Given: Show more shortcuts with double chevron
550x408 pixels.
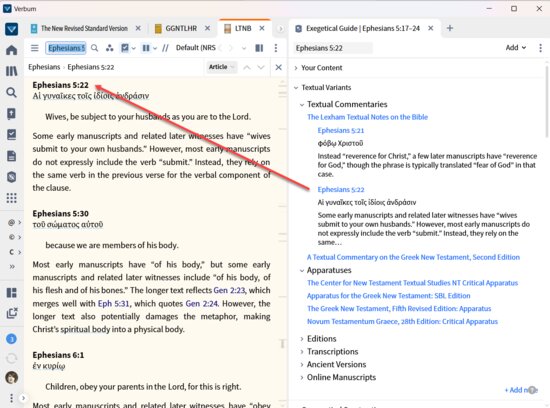Looking at the screenshot, I should pyautogui.click(x=12, y=267).
